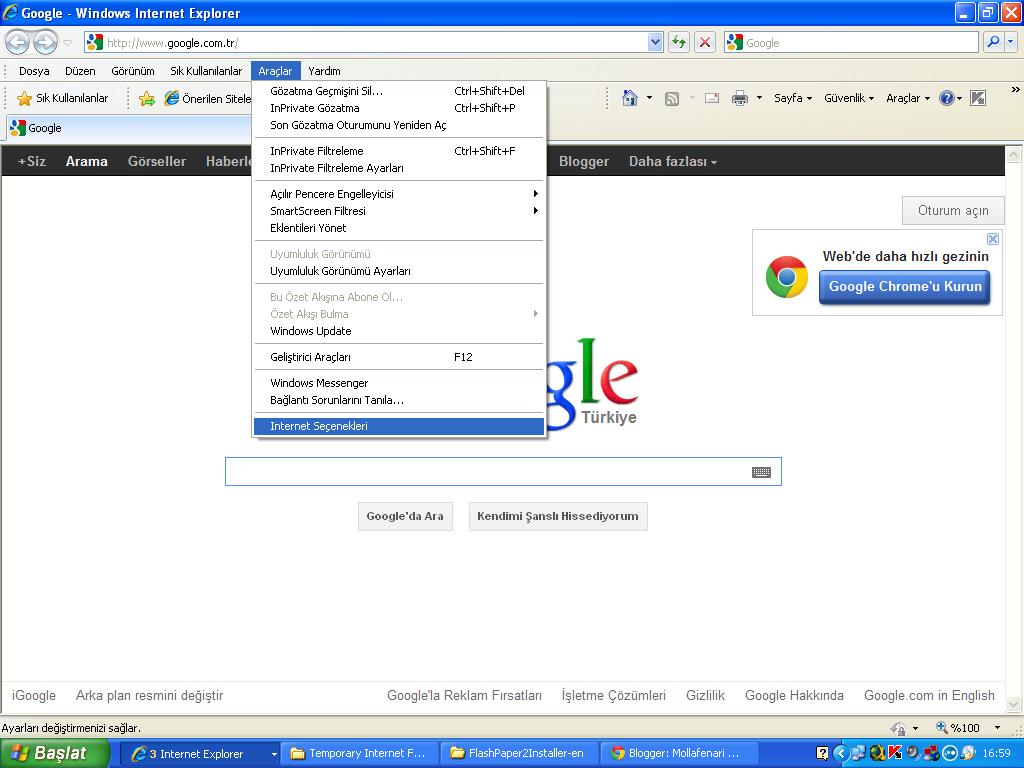Screen dimensions: 1024x768
Task: Click the Forward navigation button
Action: tap(45, 43)
